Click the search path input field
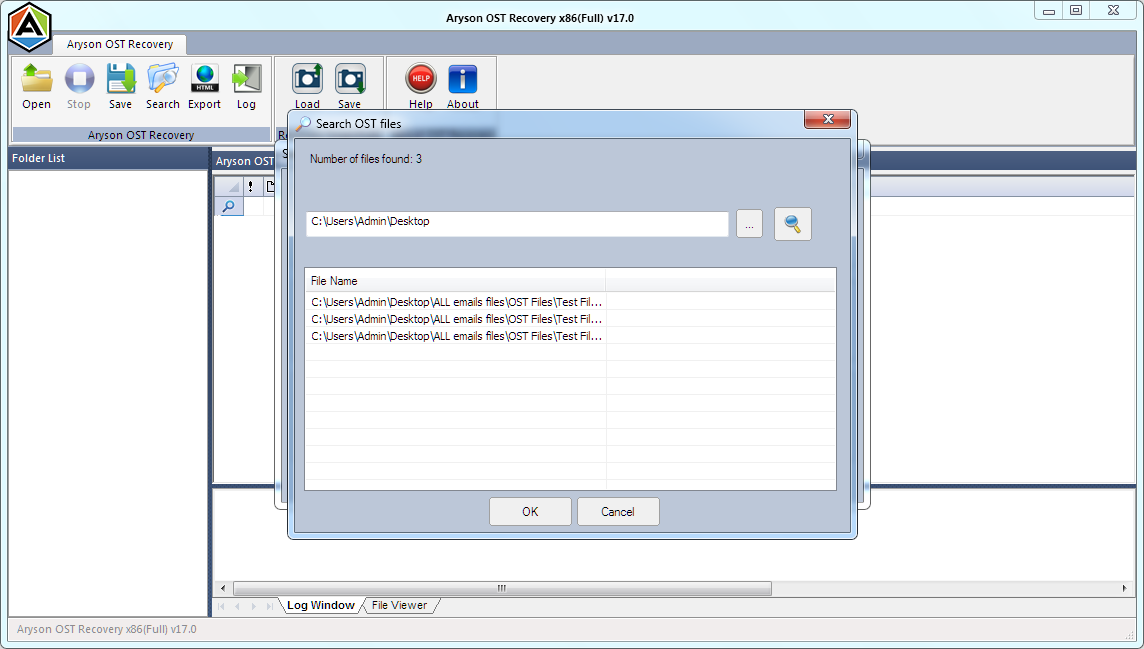The image size is (1144, 649). pos(517,224)
